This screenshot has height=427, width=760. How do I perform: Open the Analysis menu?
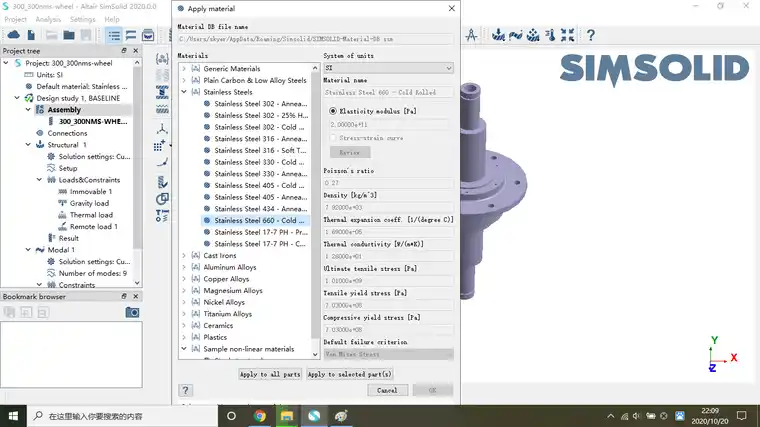tap(48, 19)
